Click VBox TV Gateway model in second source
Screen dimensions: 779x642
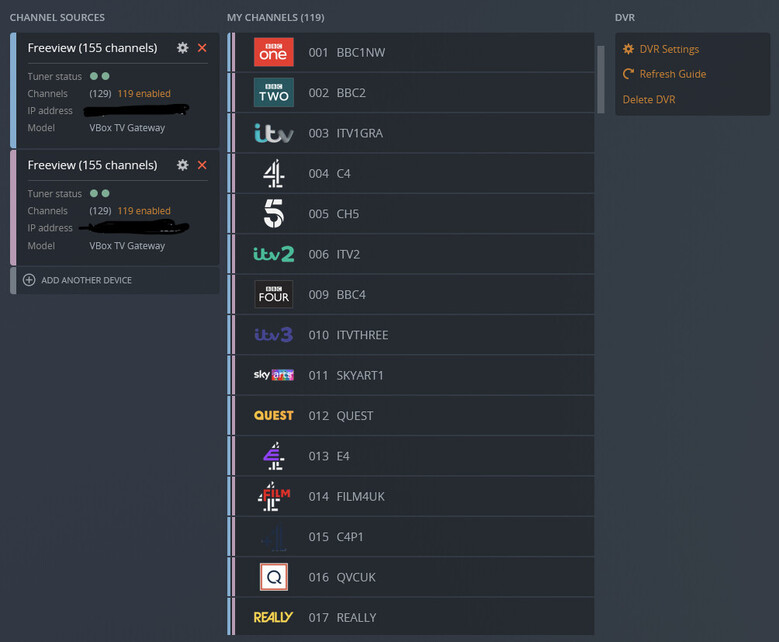coord(127,245)
